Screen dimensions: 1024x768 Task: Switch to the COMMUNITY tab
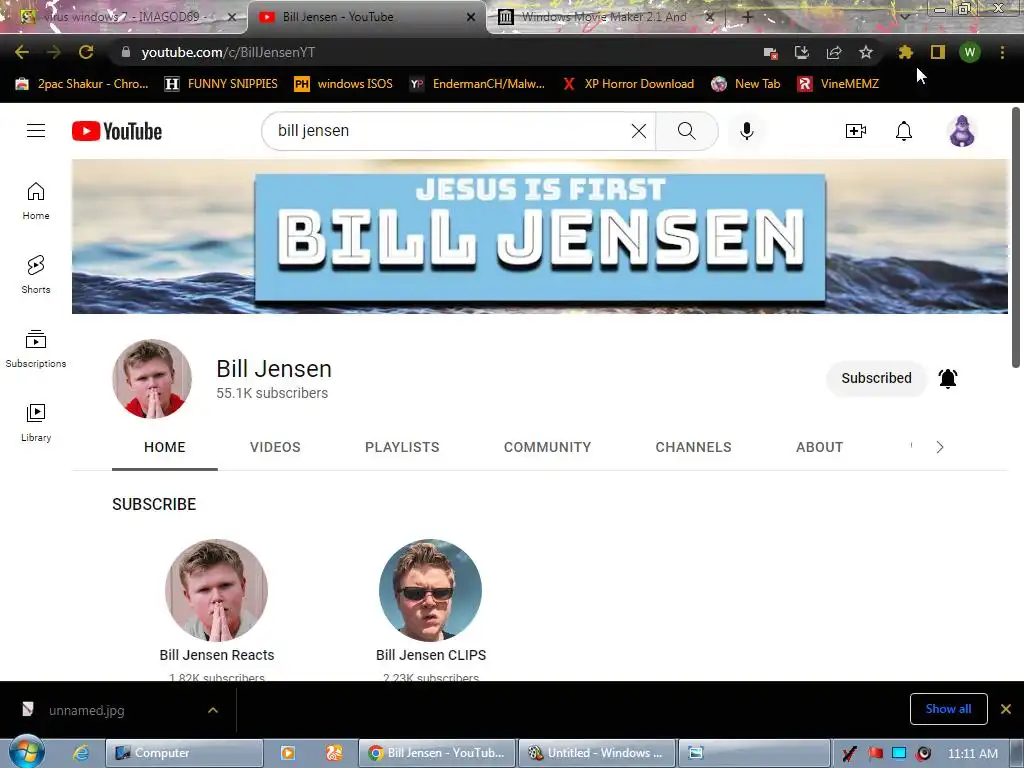[x=547, y=447]
